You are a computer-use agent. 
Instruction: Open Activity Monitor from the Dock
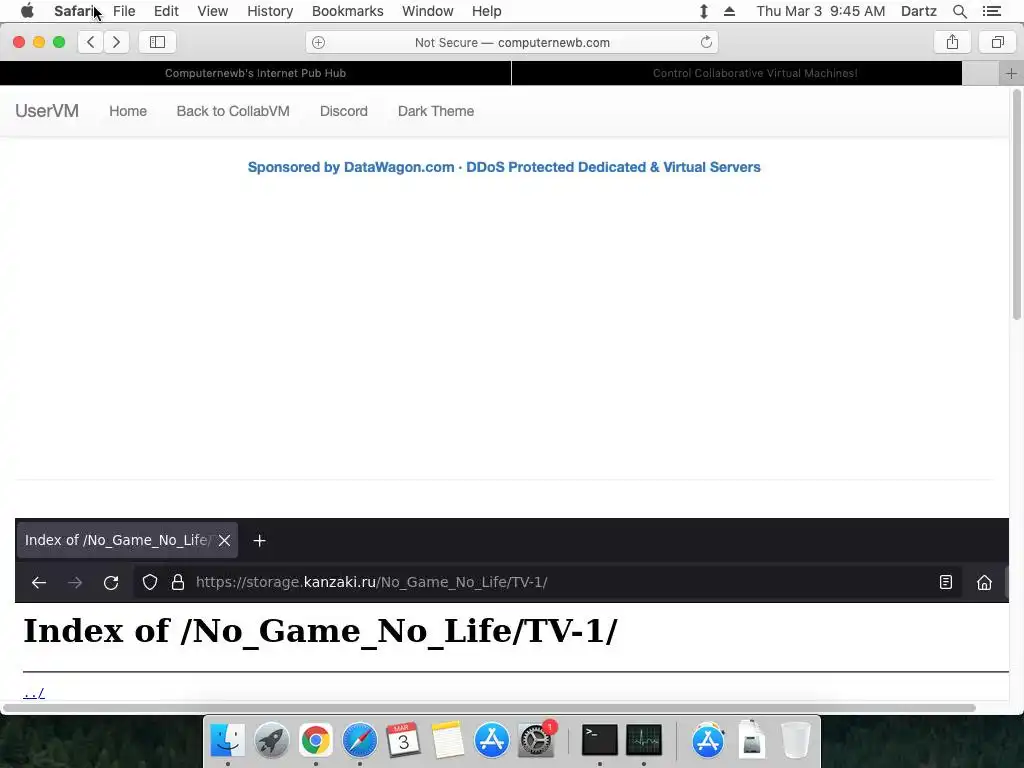point(644,740)
